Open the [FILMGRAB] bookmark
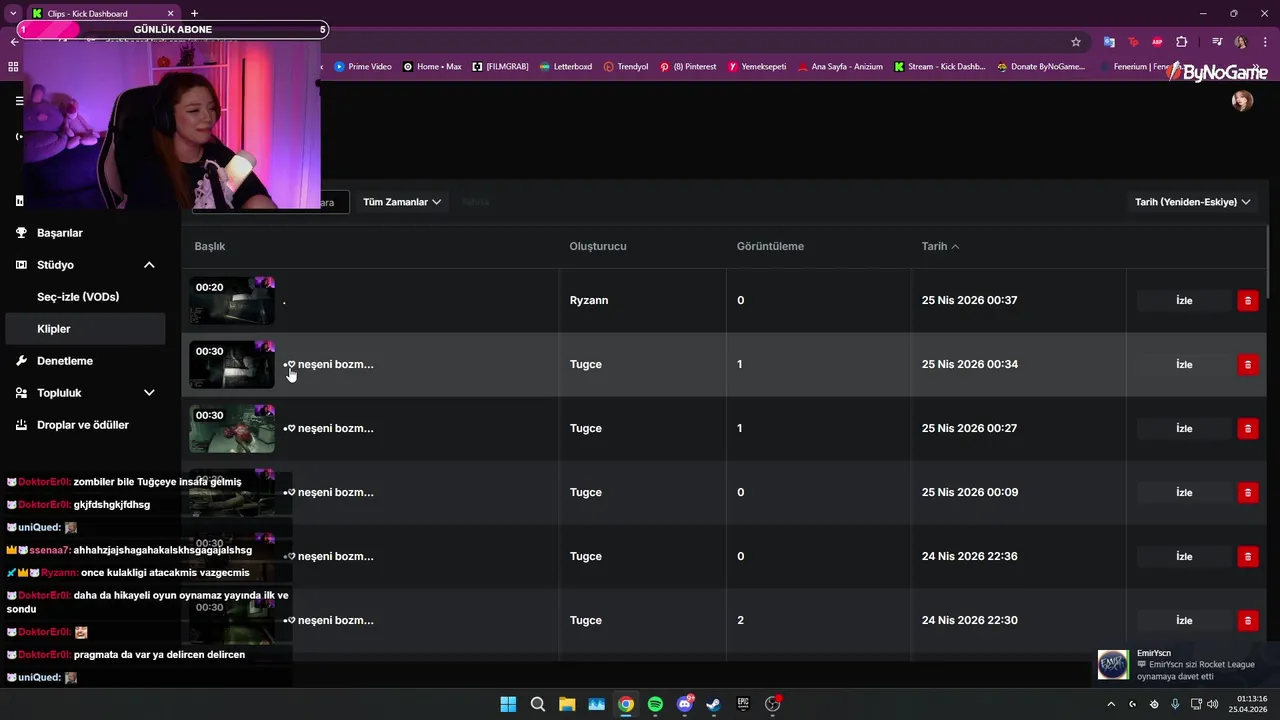1280x720 pixels. click(500, 67)
